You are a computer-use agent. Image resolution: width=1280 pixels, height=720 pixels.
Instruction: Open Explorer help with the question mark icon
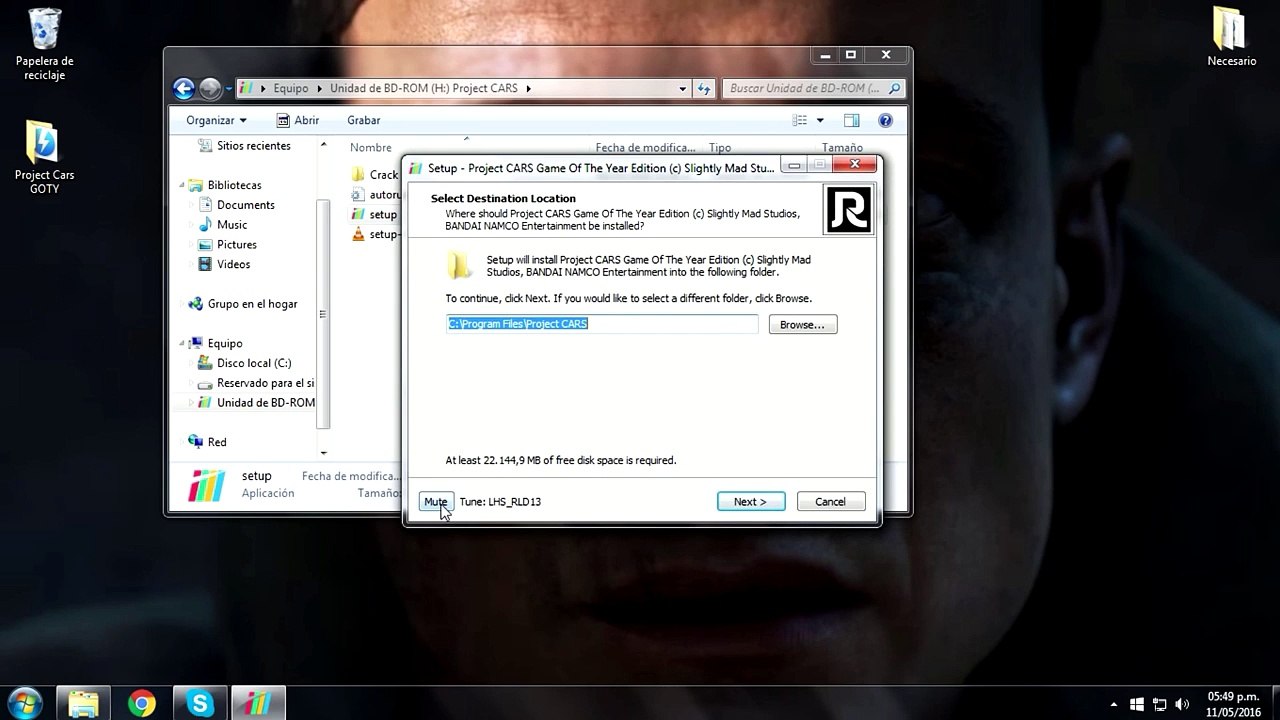(885, 120)
